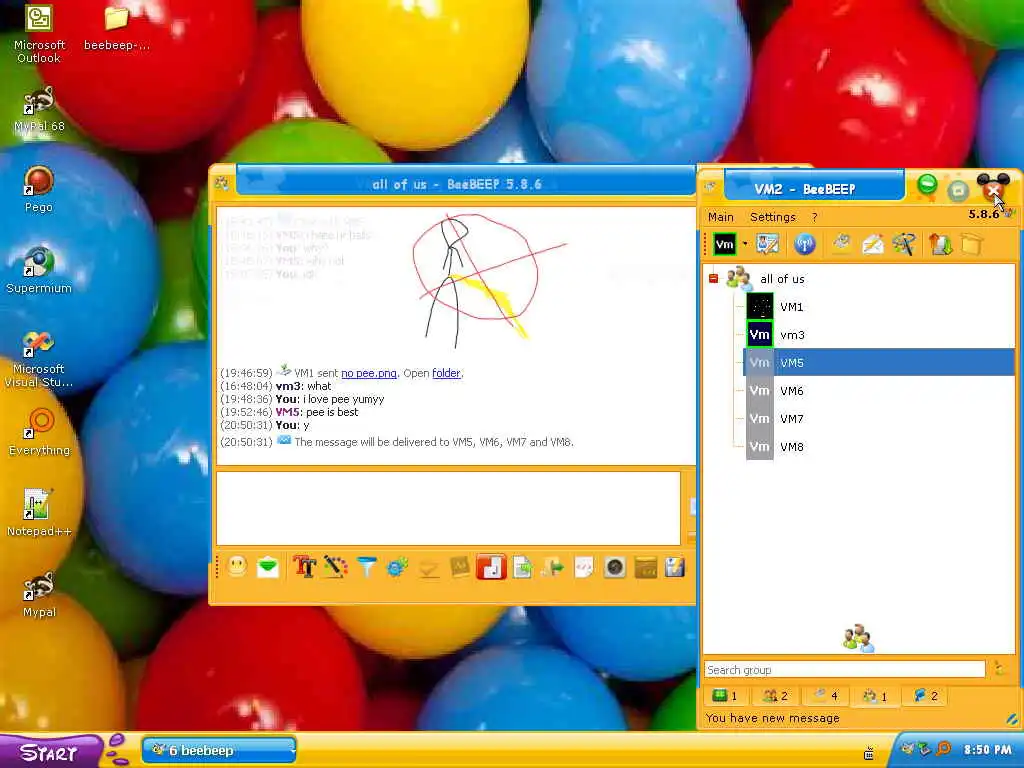The image size is (1024, 768).
Task: Switch to the groups tab labeled 1
Action: pos(875,696)
